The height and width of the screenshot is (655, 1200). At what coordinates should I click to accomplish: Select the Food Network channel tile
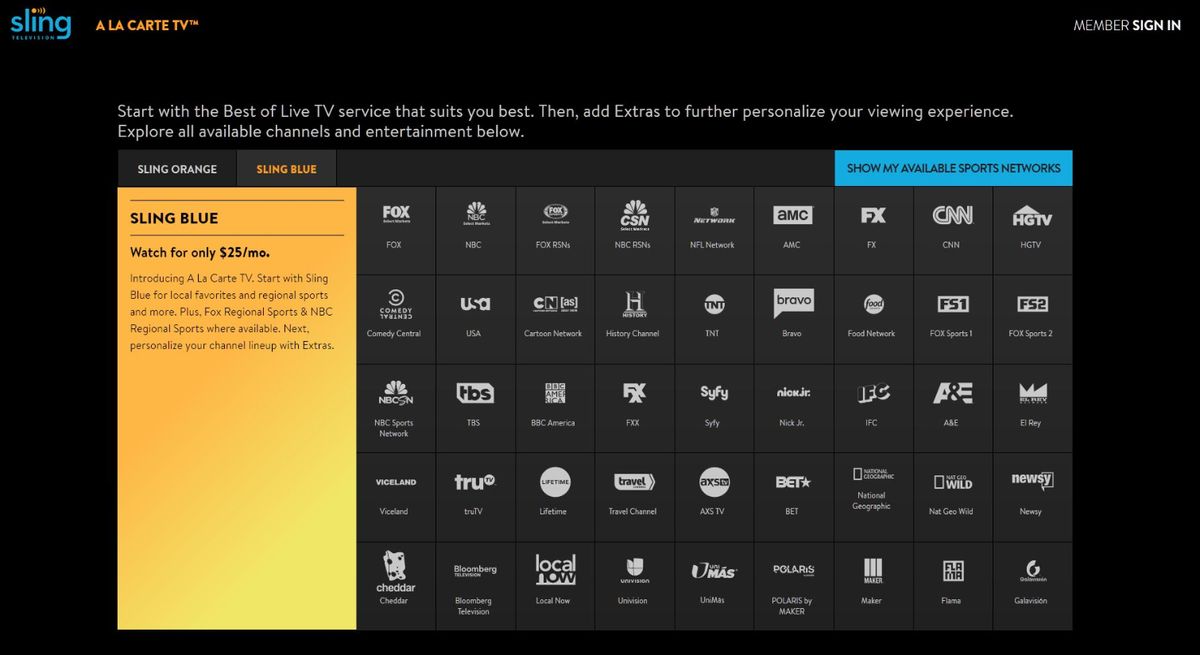point(873,319)
